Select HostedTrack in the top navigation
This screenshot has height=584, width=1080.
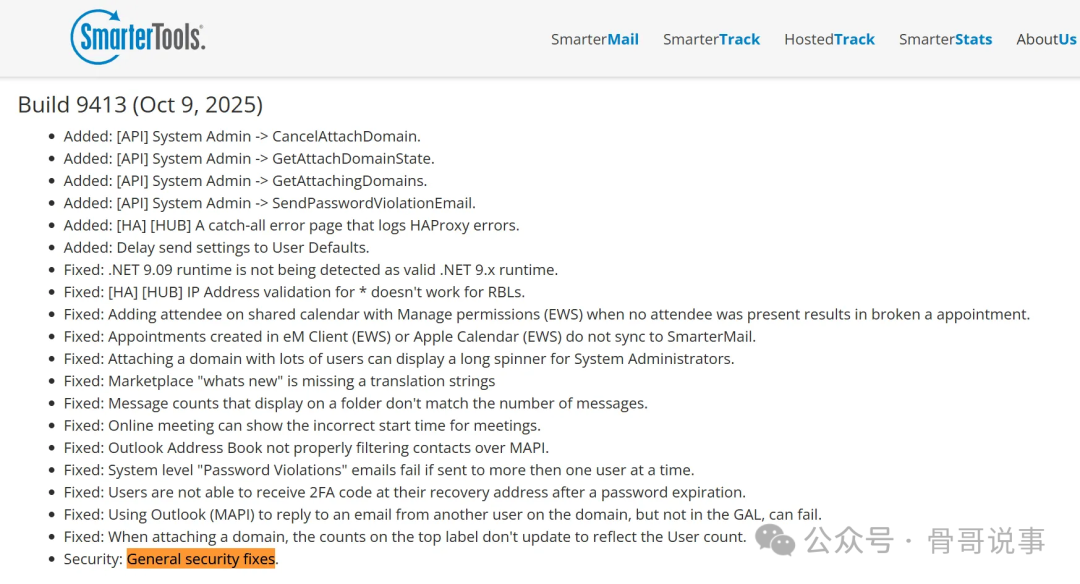click(829, 39)
